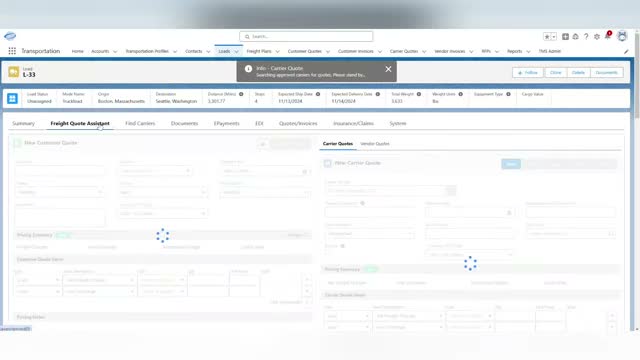Open the Guidance Center icon
Screen dimensions: 640x360
[x=576, y=37]
